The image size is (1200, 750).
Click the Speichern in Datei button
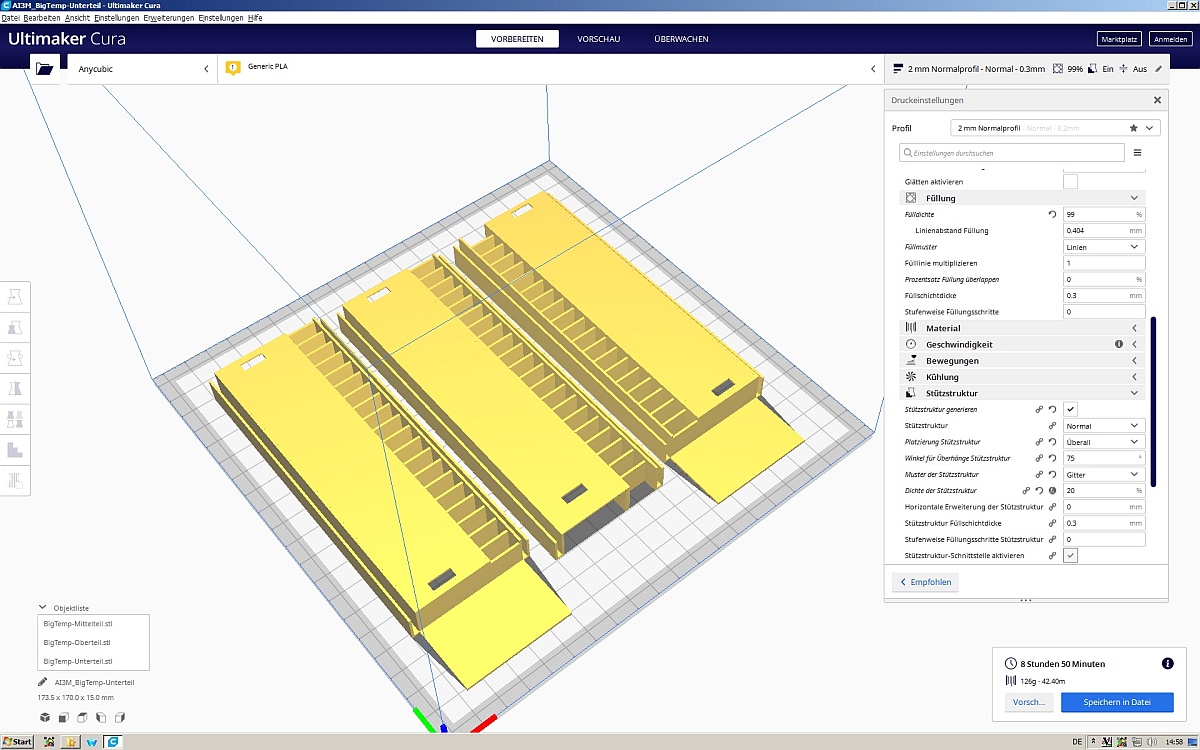tap(1116, 702)
